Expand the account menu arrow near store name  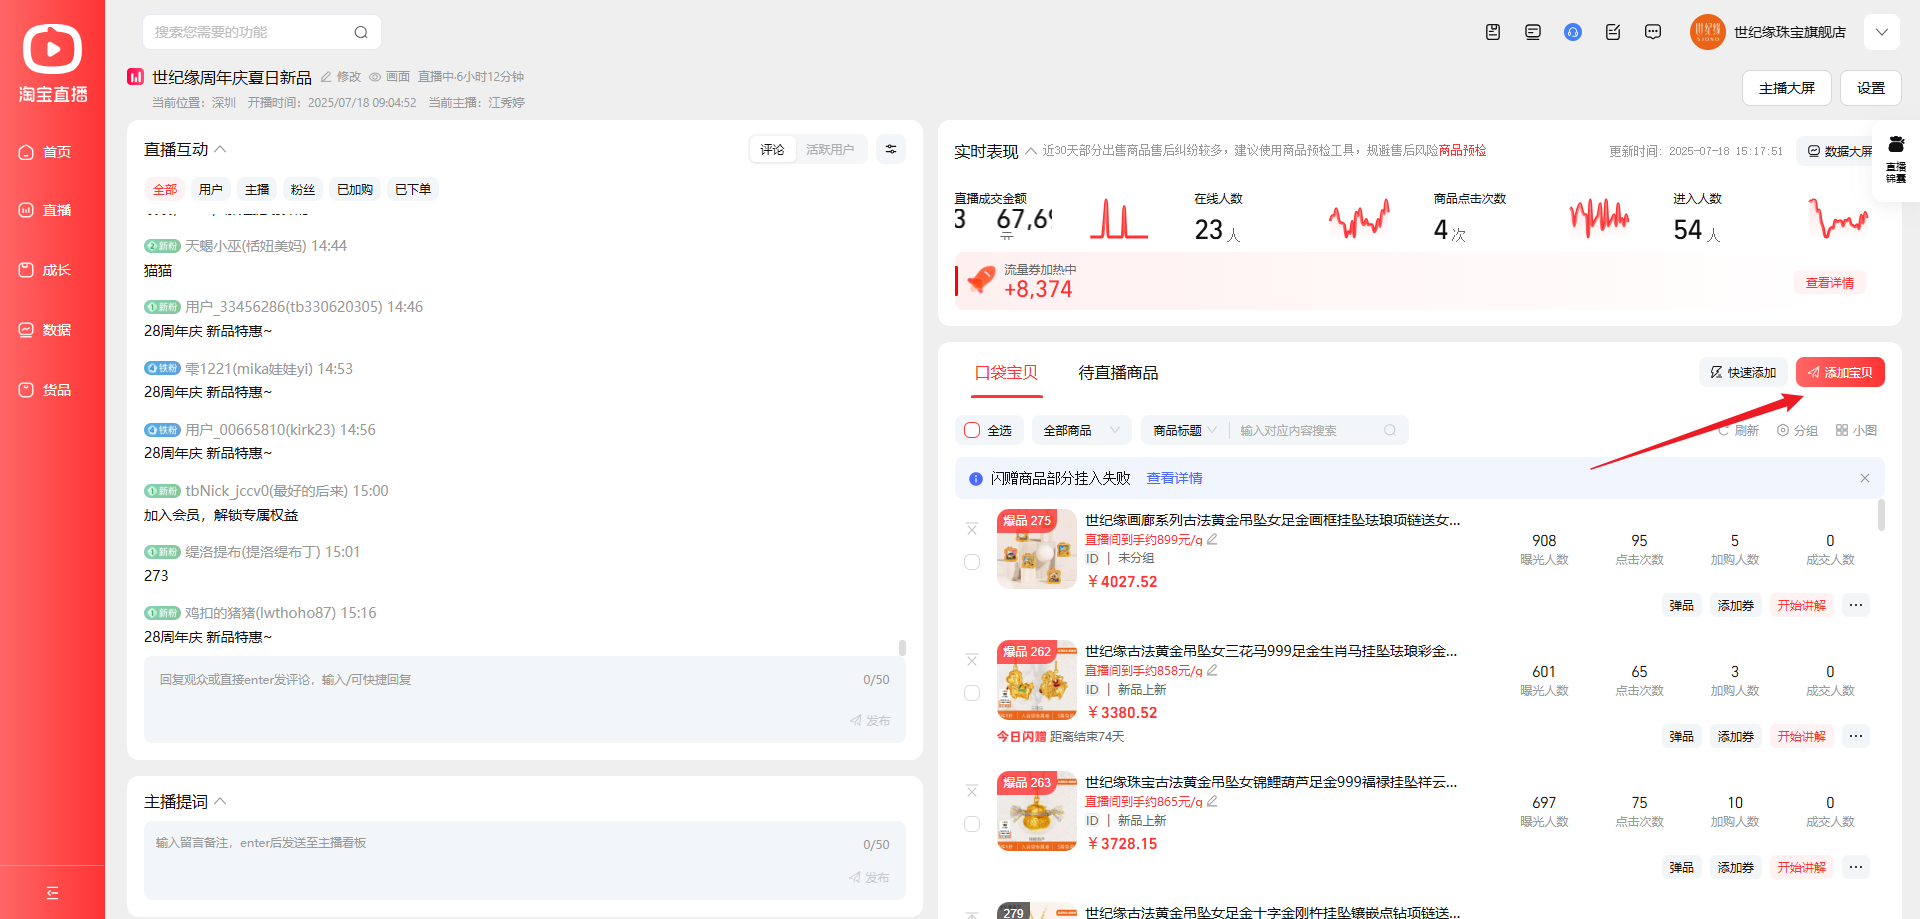click(1881, 32)
